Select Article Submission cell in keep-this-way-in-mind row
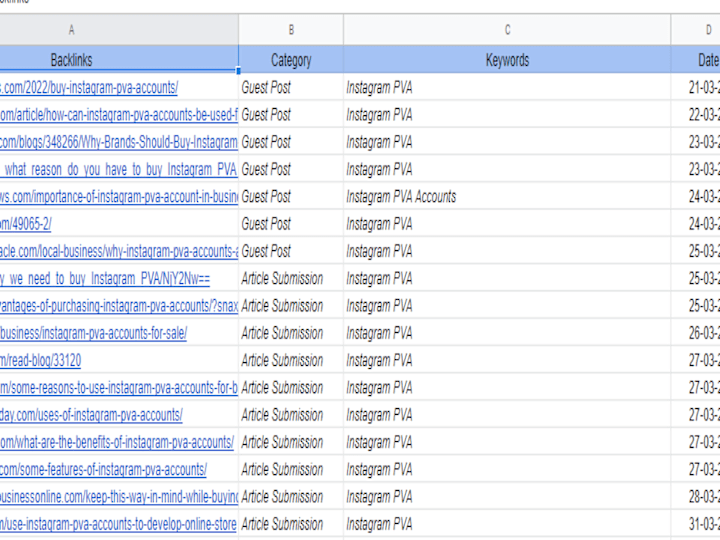This screenshot has height=540, width=720. 291,497
